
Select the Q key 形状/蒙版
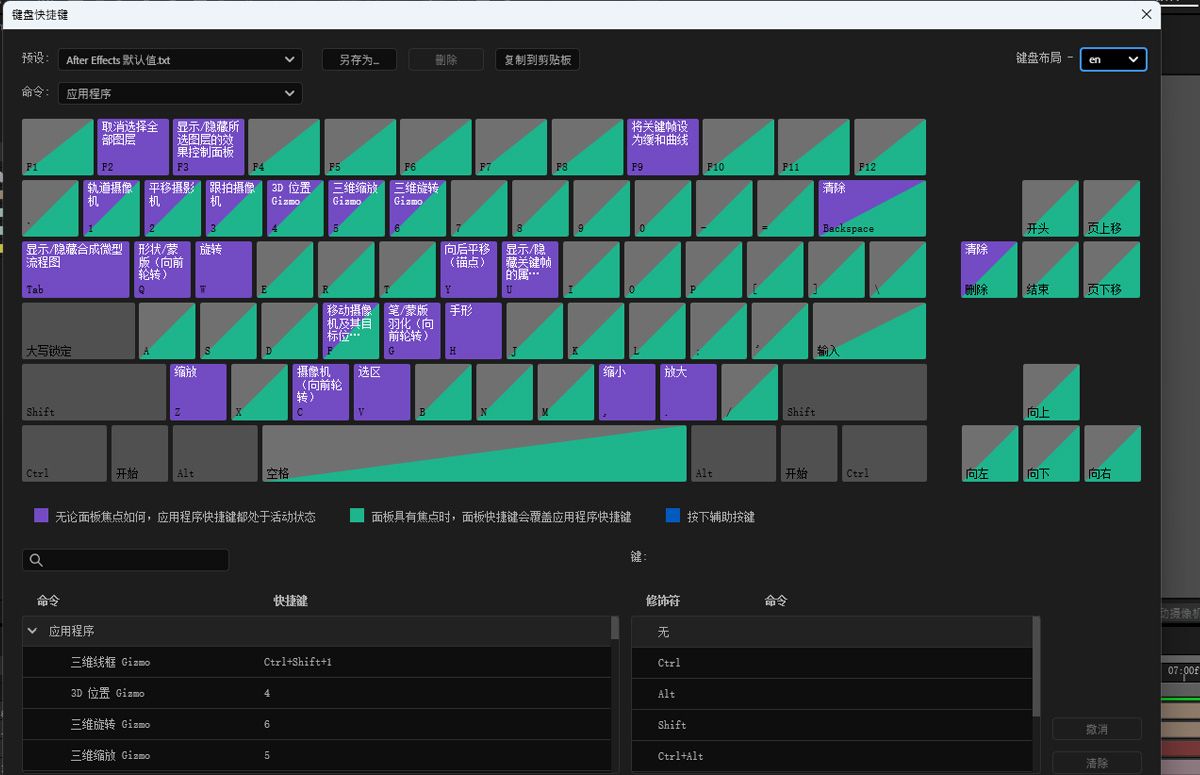point(162,269)
